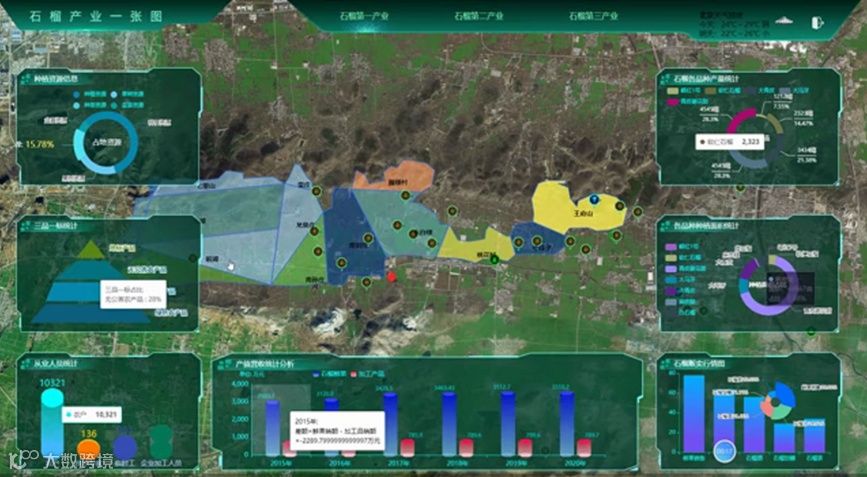Screen dimensions: 867x477
Task: Toggle the 石榴鲜果 legend in 产值营收统计分析
Action: coord(329,374)
